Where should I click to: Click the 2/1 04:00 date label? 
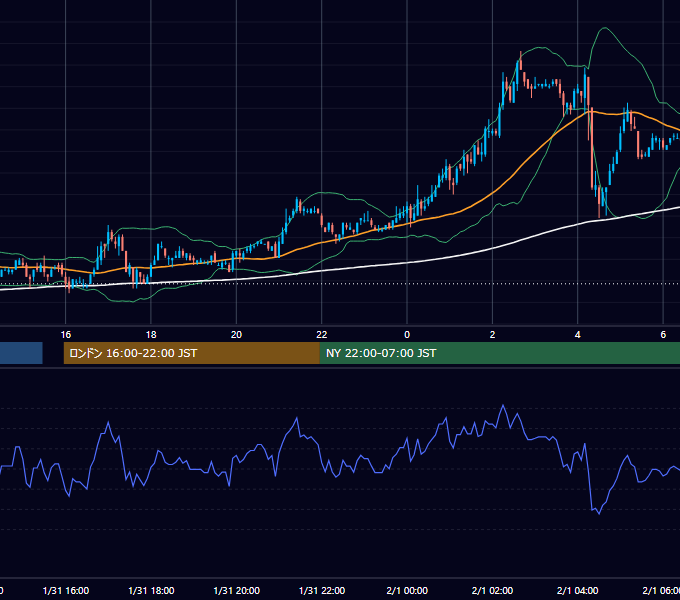coord(578,590)
